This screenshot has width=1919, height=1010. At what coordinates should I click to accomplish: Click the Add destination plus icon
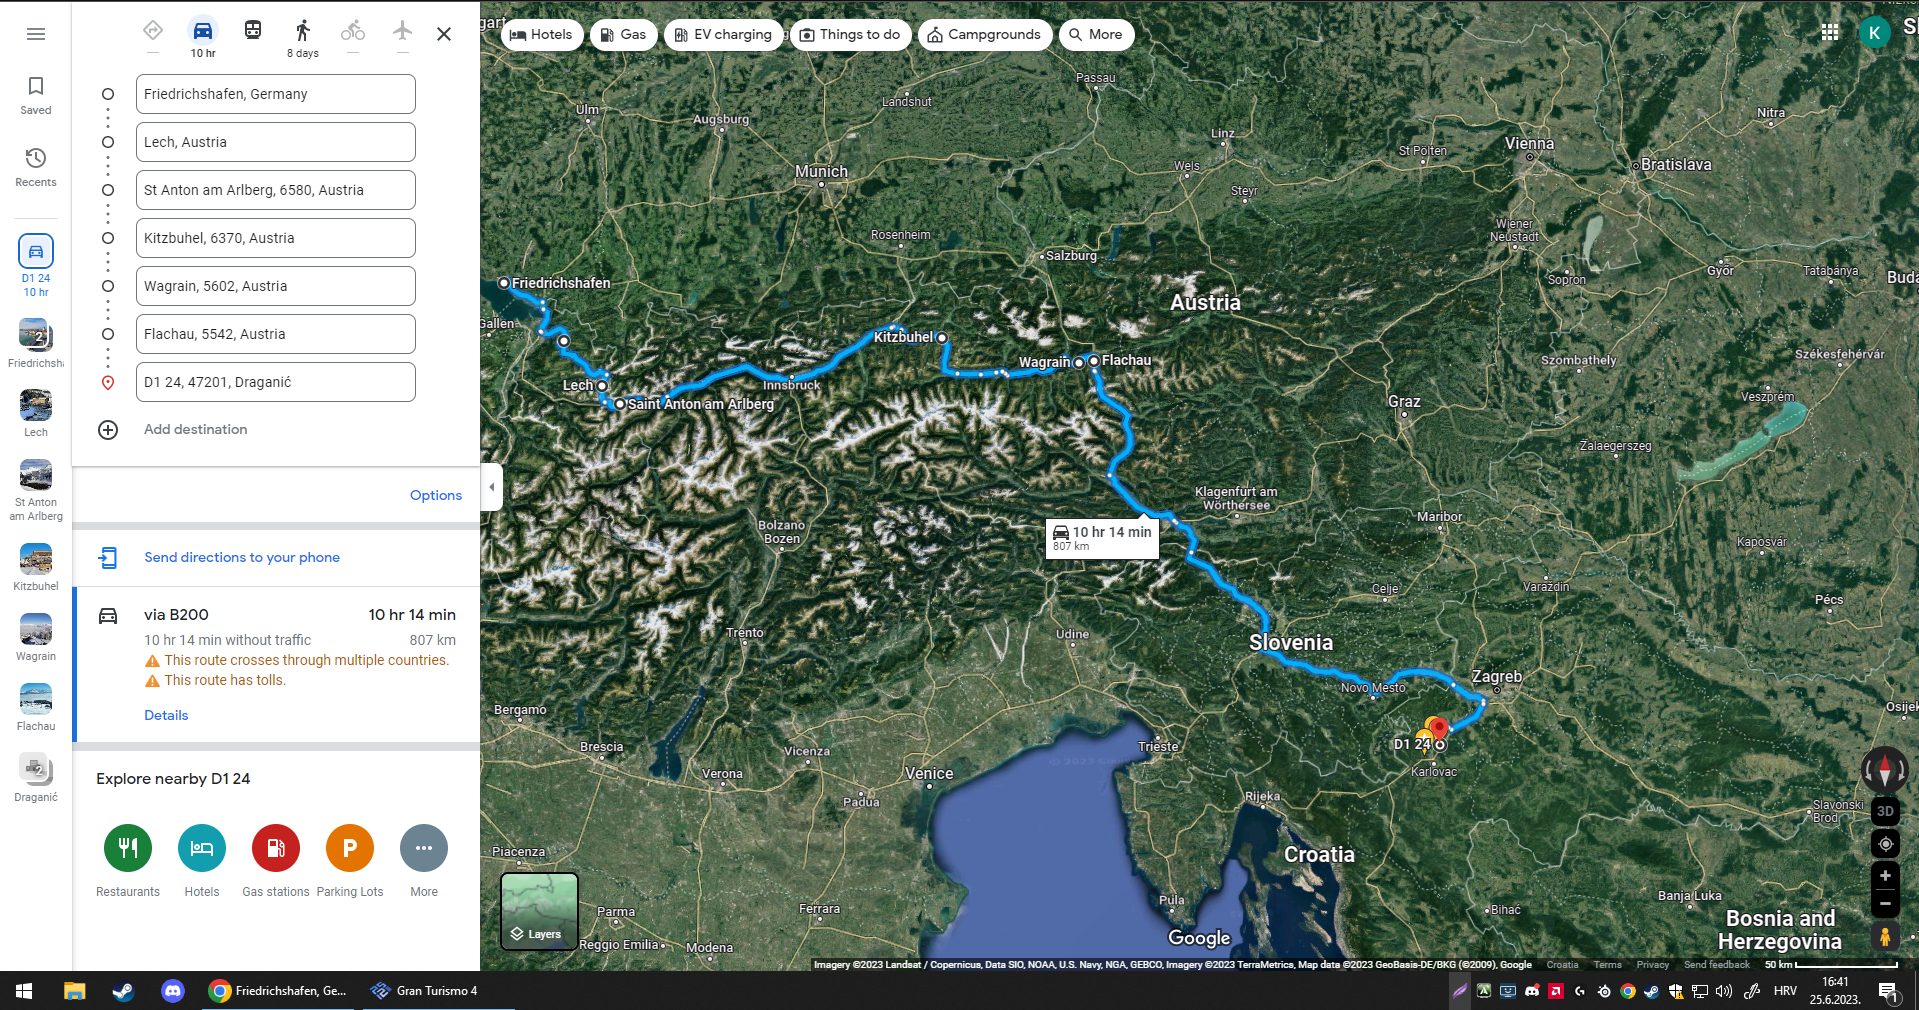tap(108, 430)
